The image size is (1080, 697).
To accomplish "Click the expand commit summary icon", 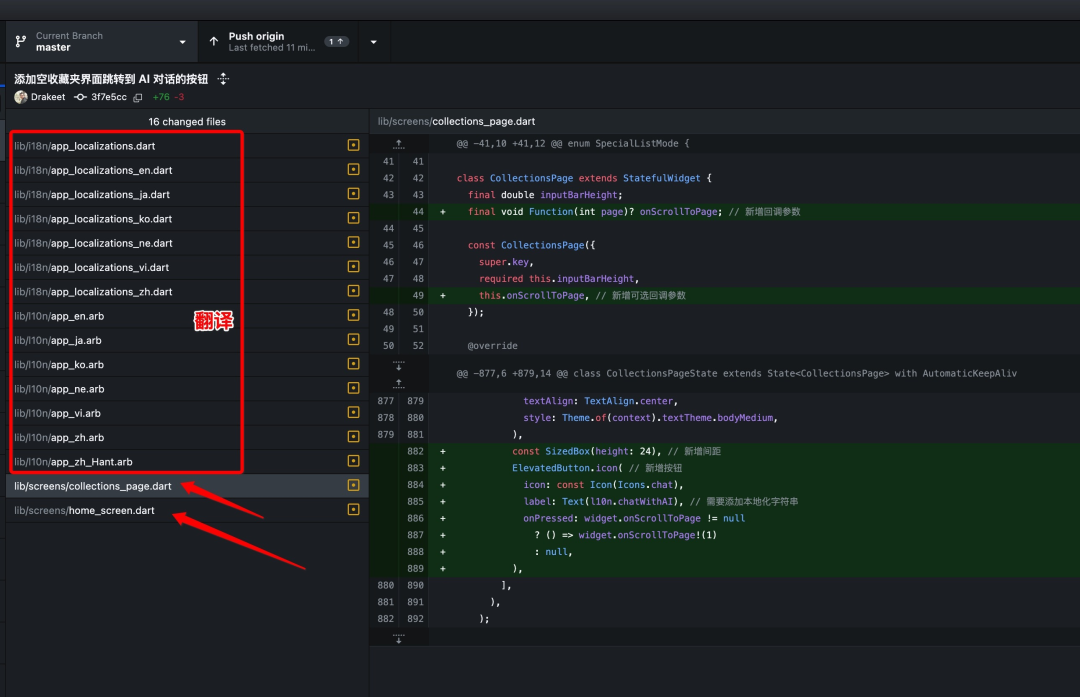I will tap(223, 79).
